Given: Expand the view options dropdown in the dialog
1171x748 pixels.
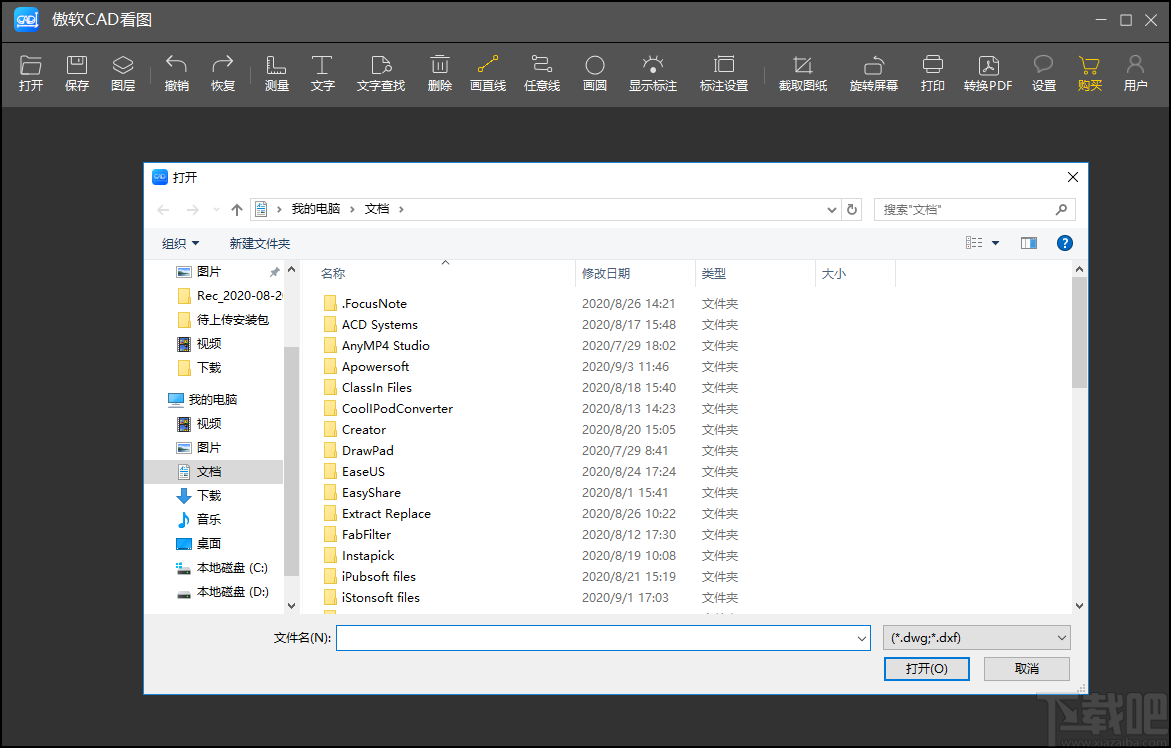Looking at the screenshot, I should (993, 242).
